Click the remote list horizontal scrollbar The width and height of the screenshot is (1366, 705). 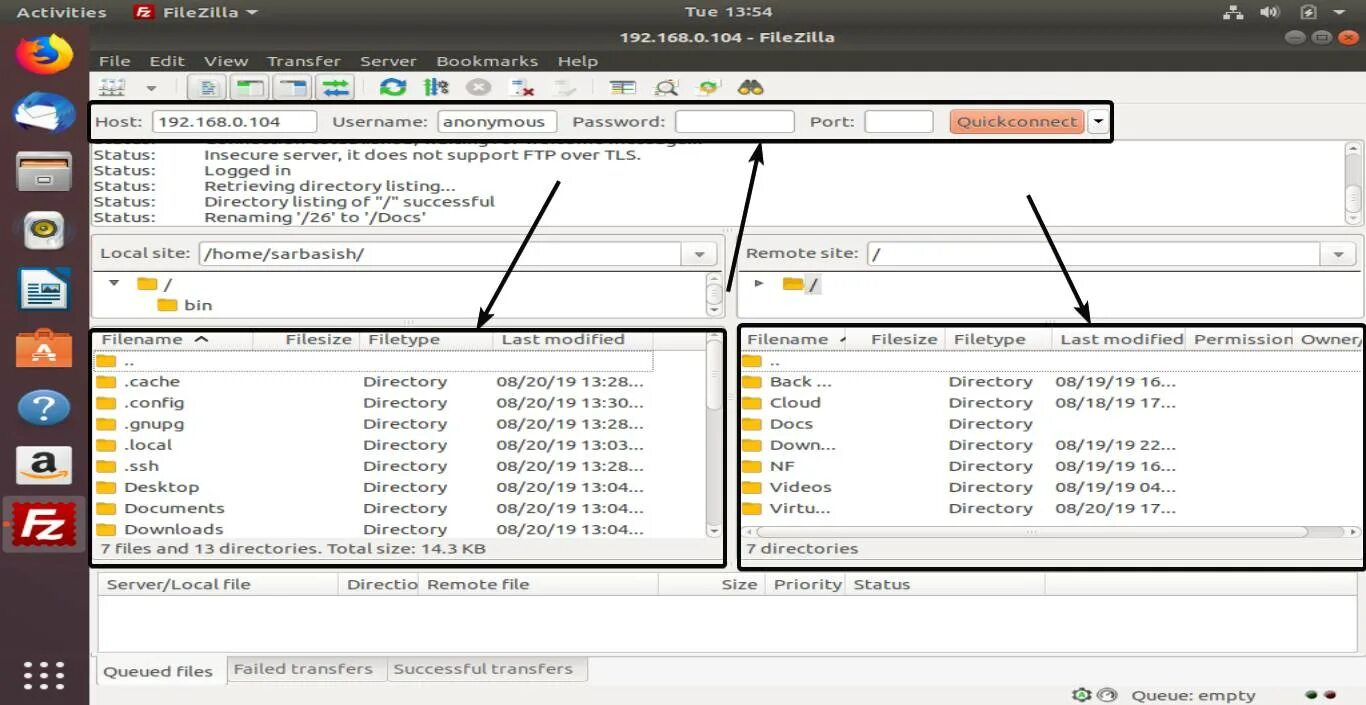(1031, 532)
